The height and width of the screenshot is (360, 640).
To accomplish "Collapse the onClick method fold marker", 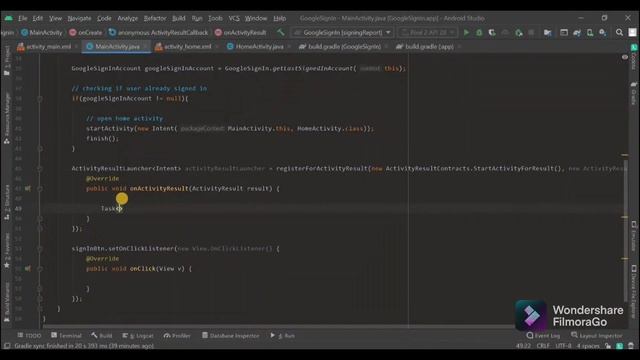I will coord(40,269).
